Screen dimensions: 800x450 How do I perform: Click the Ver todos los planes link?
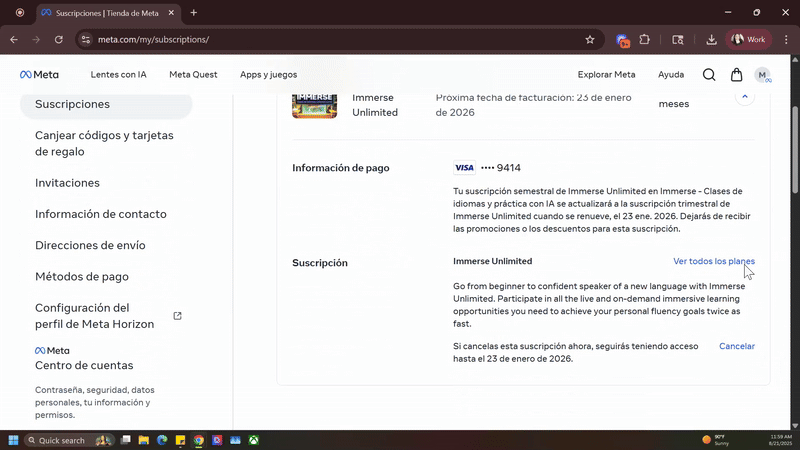(713, 261)
